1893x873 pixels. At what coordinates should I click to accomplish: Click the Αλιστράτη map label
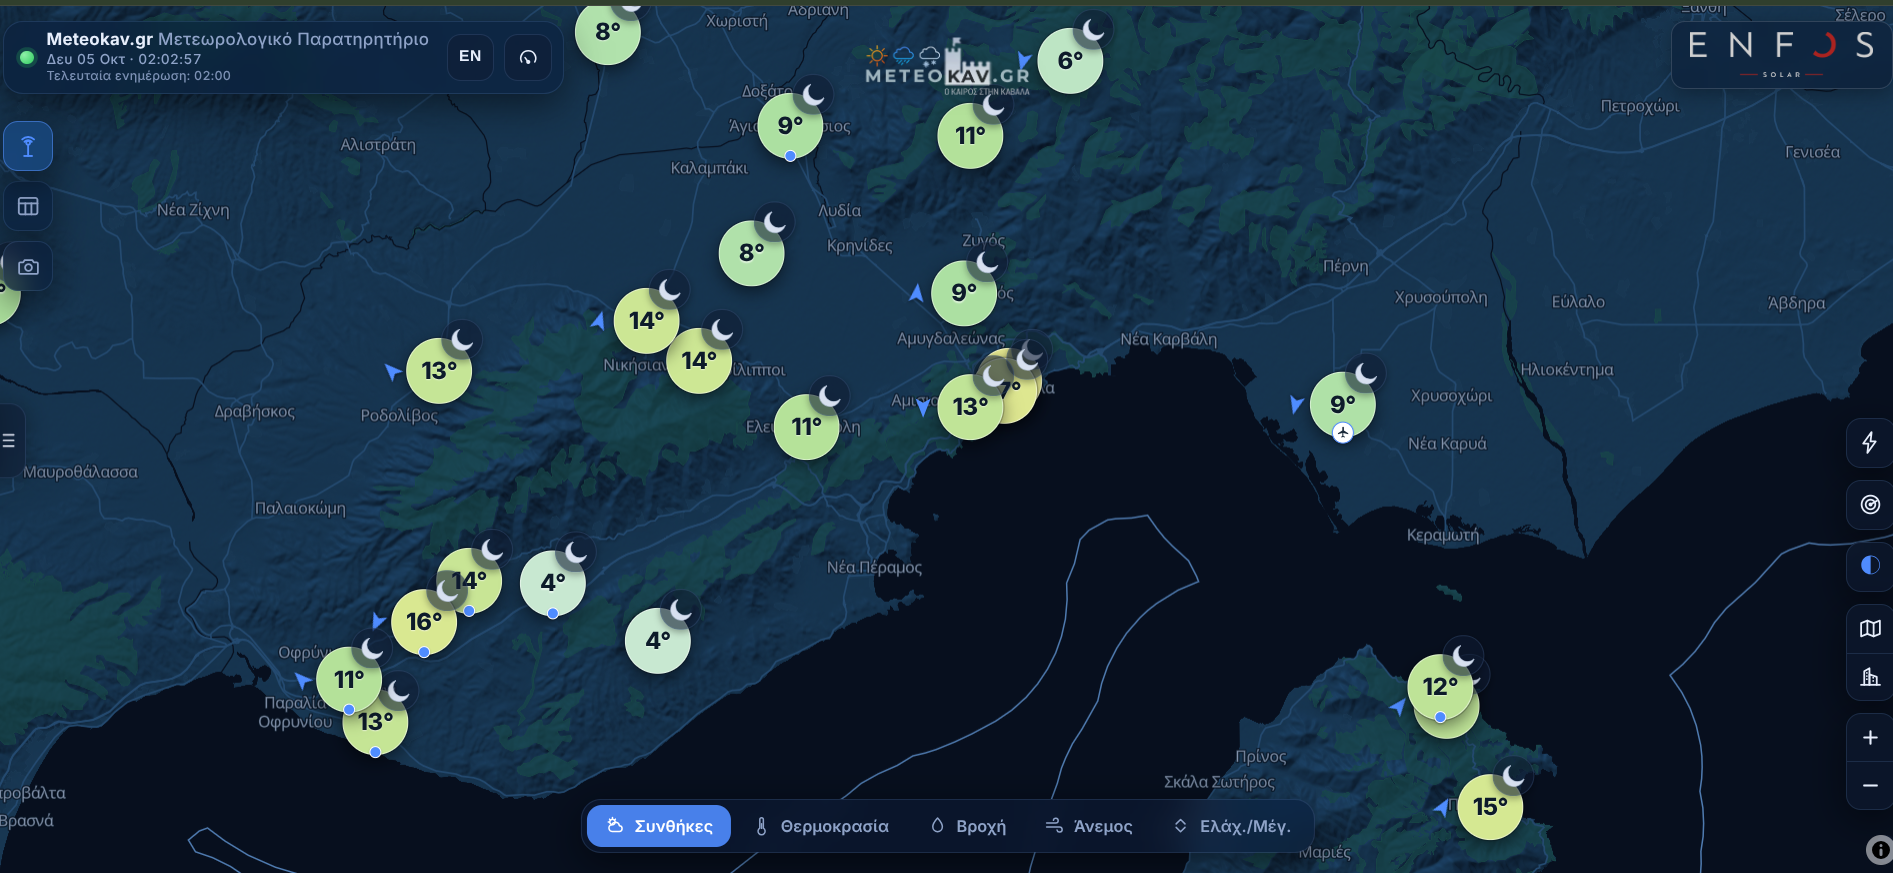[x=378, y=145]
